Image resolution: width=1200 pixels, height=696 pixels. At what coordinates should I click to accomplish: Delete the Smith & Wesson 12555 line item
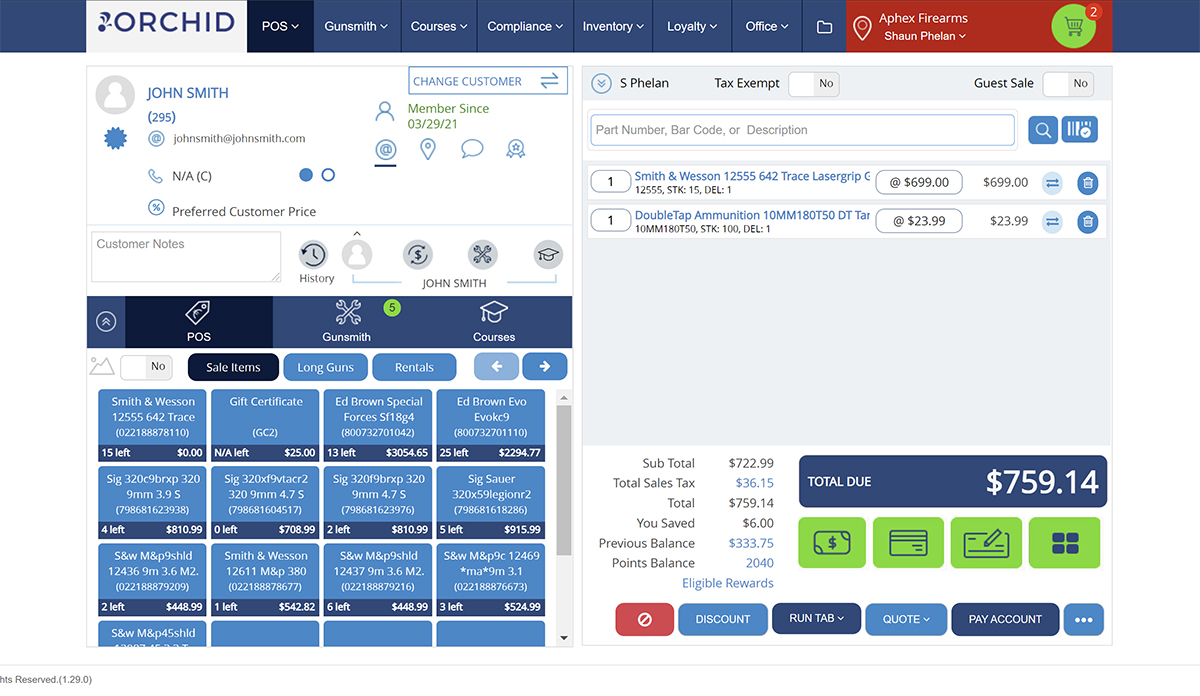click(x=1087, y=183)
